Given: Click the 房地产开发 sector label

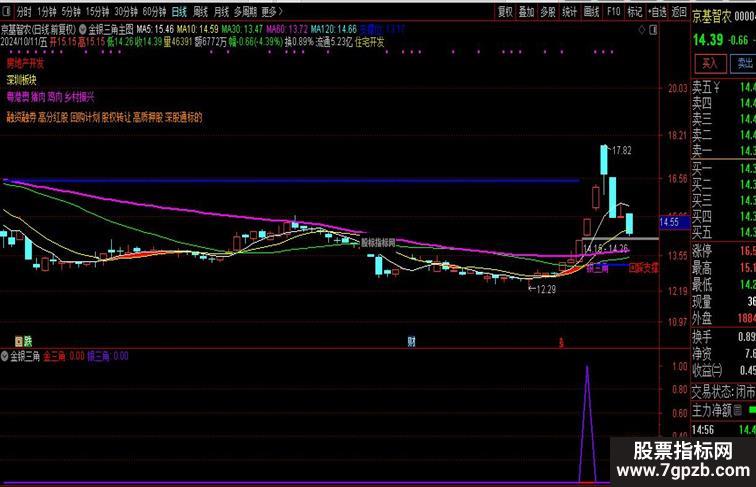Looking at the screenshot, I should pyautogui.click(x=25, y=63).
